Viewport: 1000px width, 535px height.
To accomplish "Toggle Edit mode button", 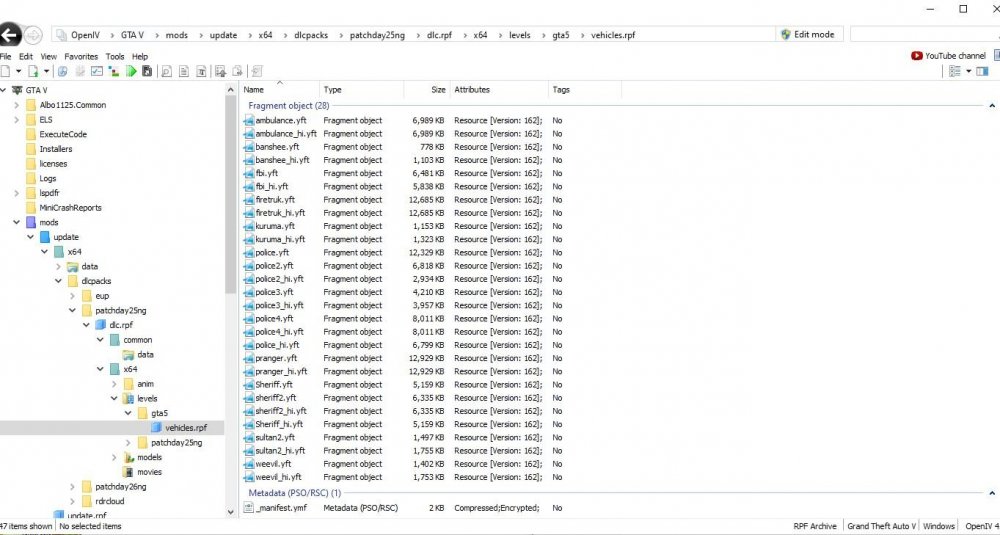I will tap(807, 34).
